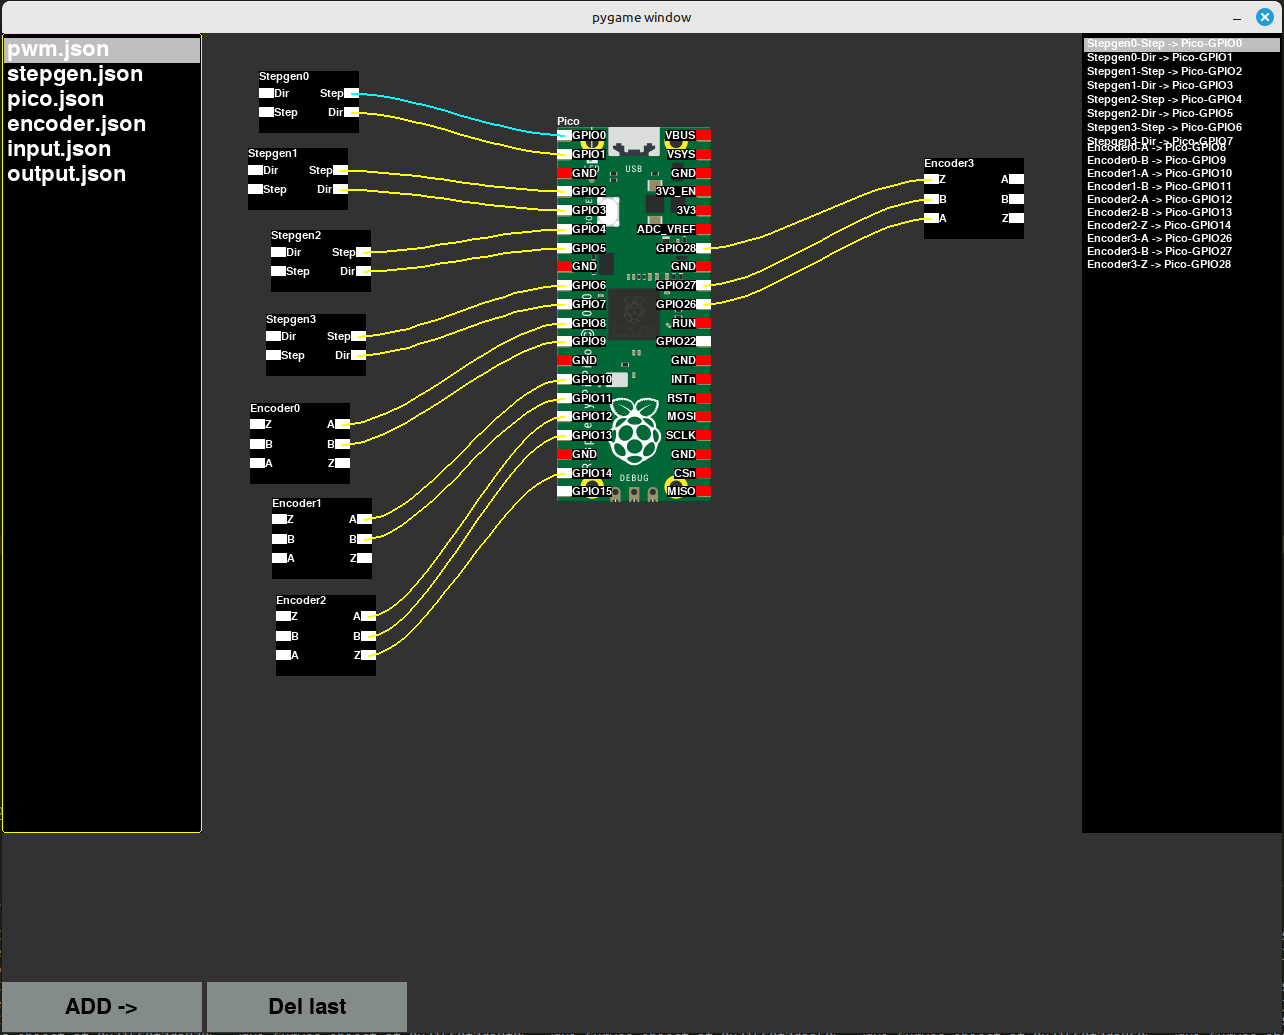
Task: Click the Z output pin on Encoder1
Action: click(x=364, y=558)
